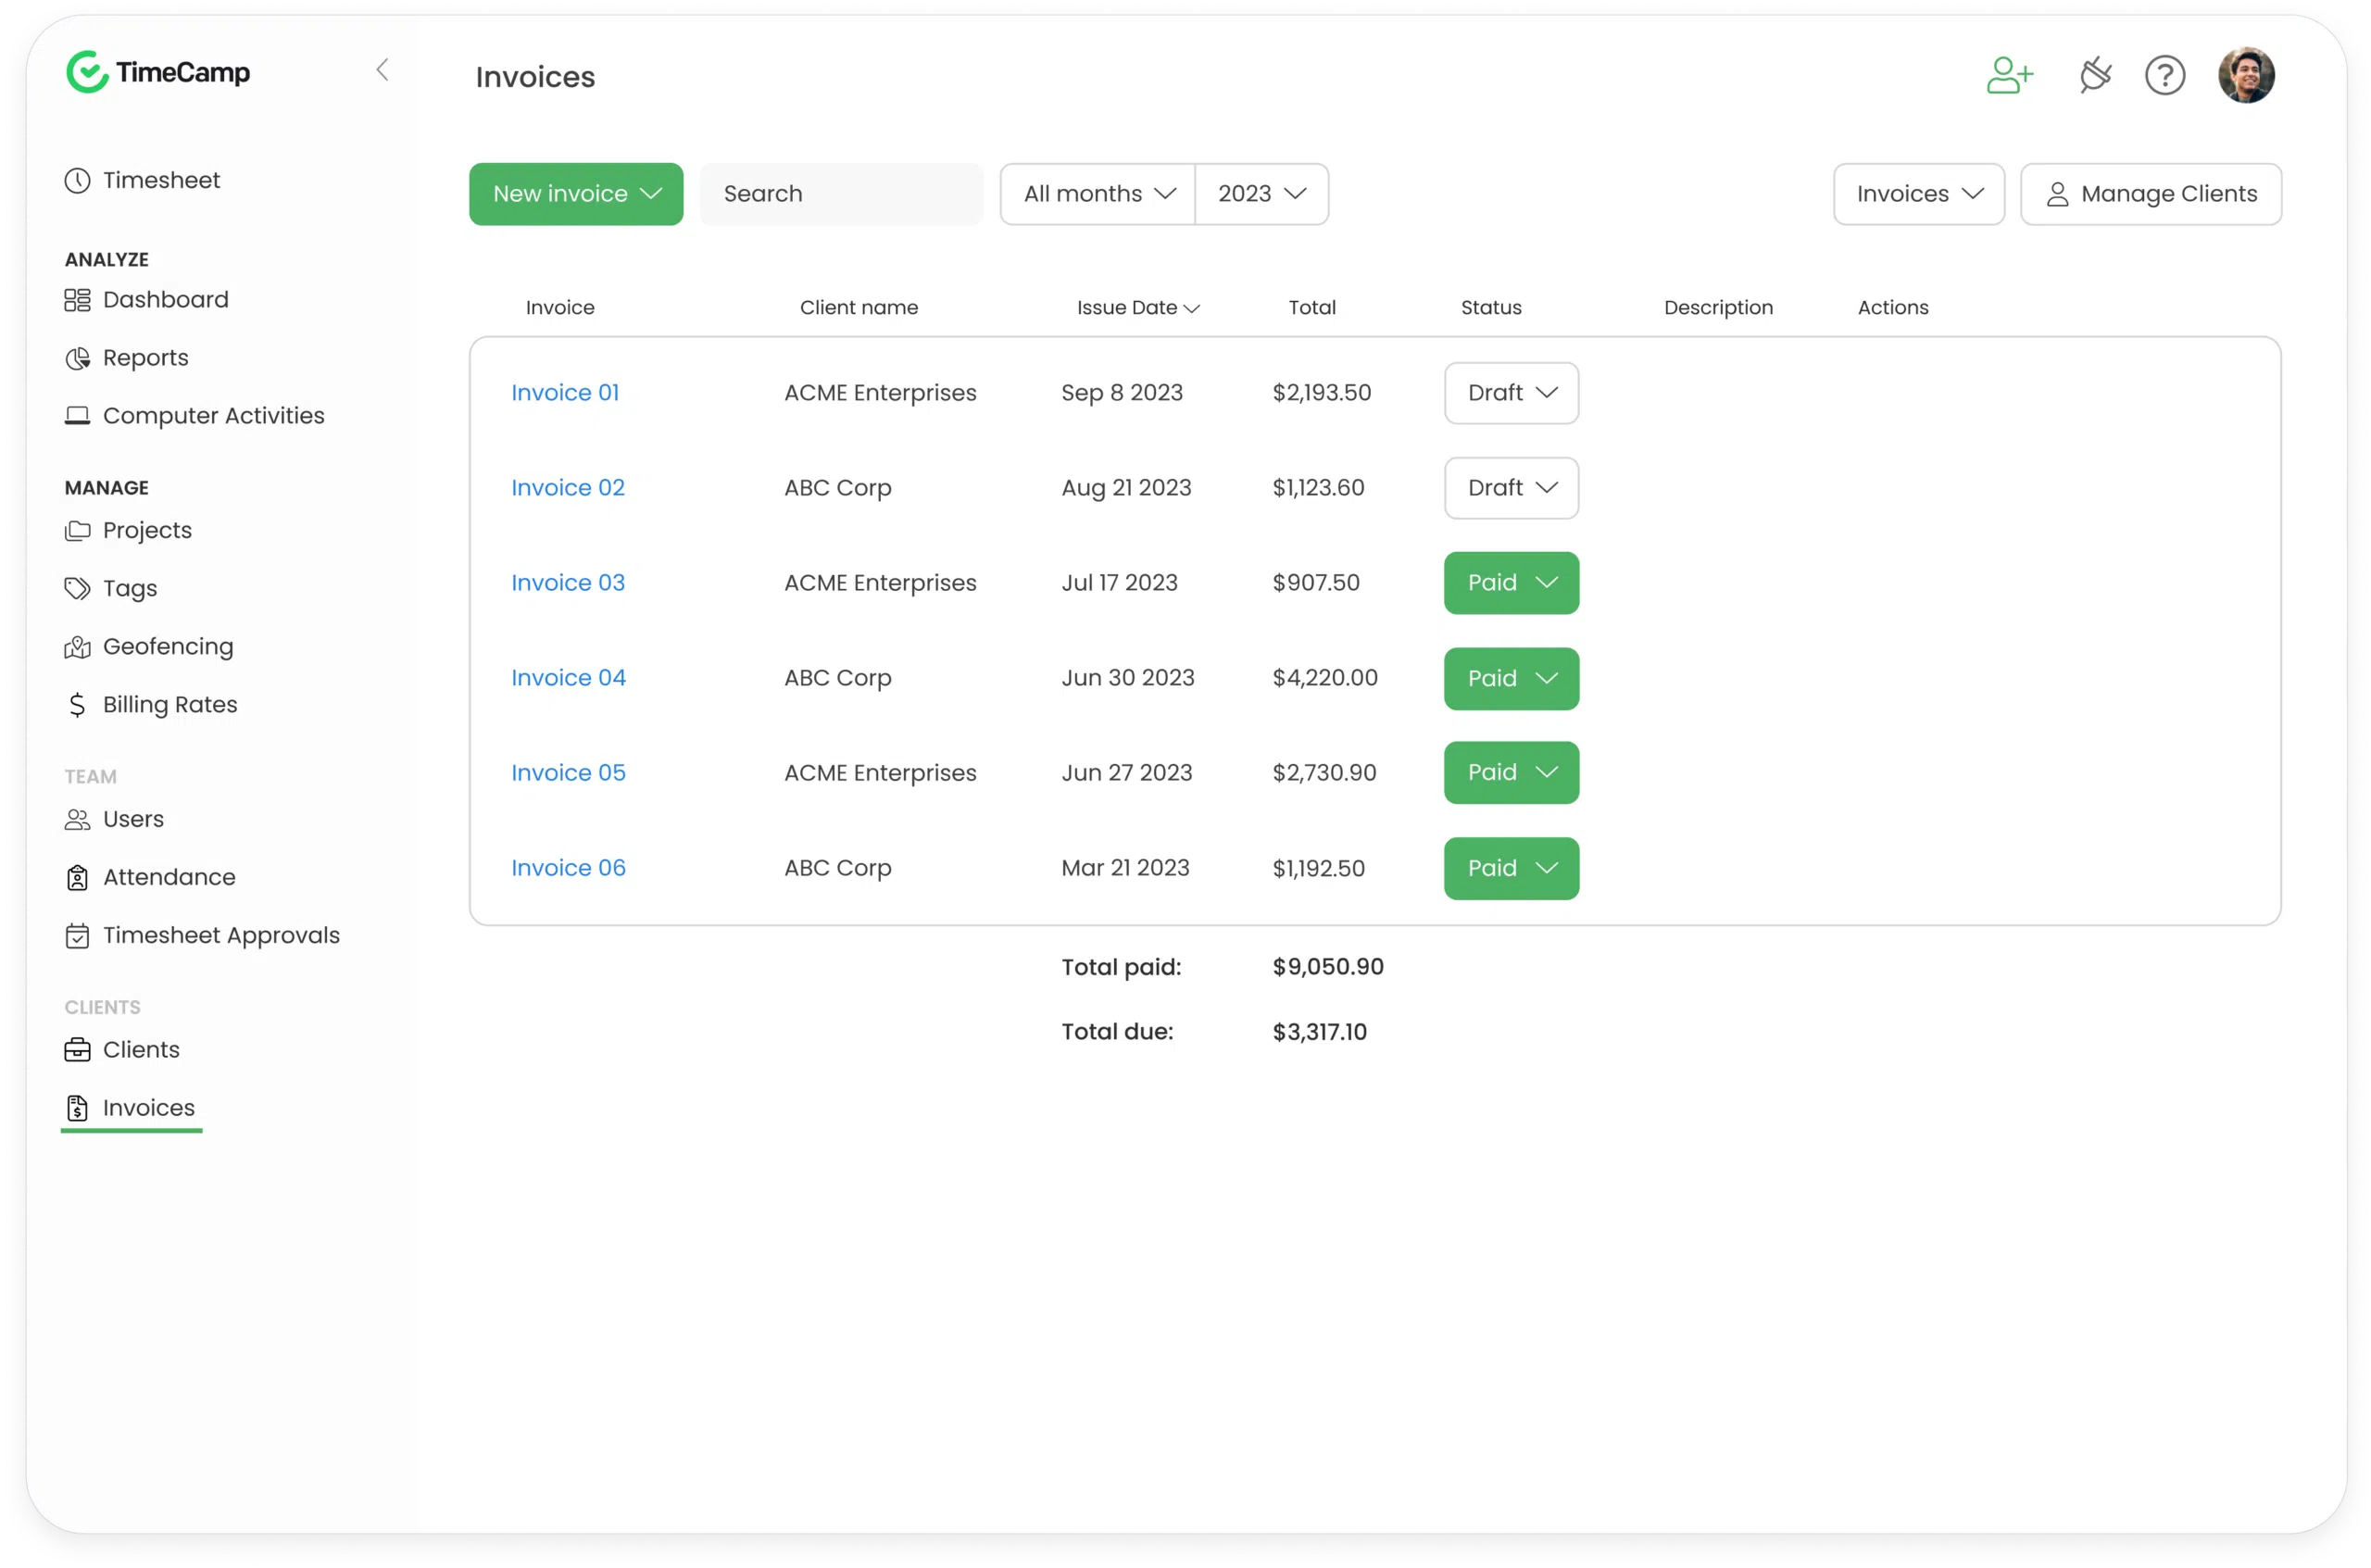
Task: Click the Client name column header
Action: pyautogui.click(x=858, y=308)
